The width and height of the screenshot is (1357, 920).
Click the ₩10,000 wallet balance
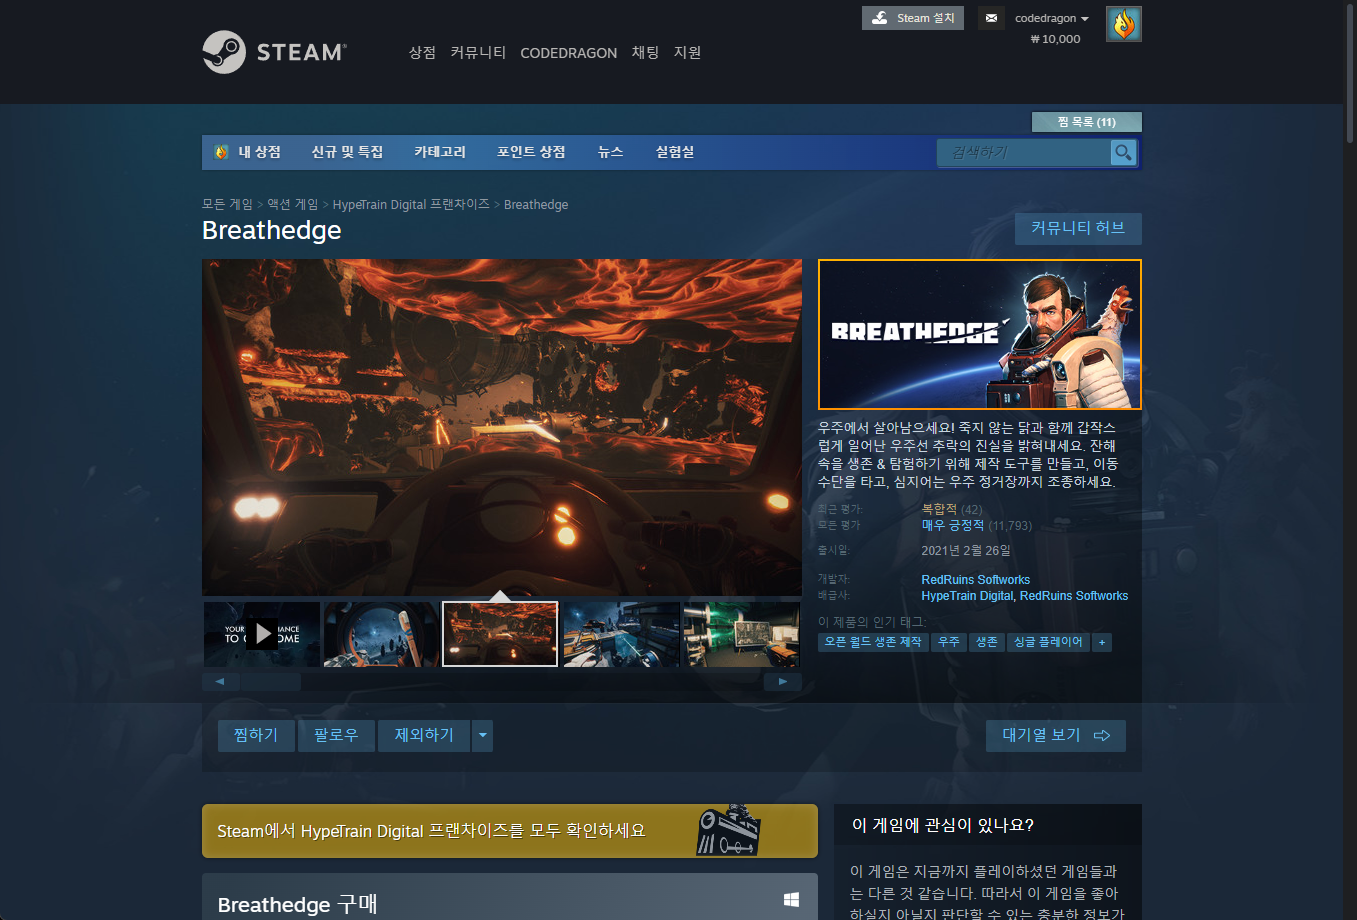pos(1055,39)
